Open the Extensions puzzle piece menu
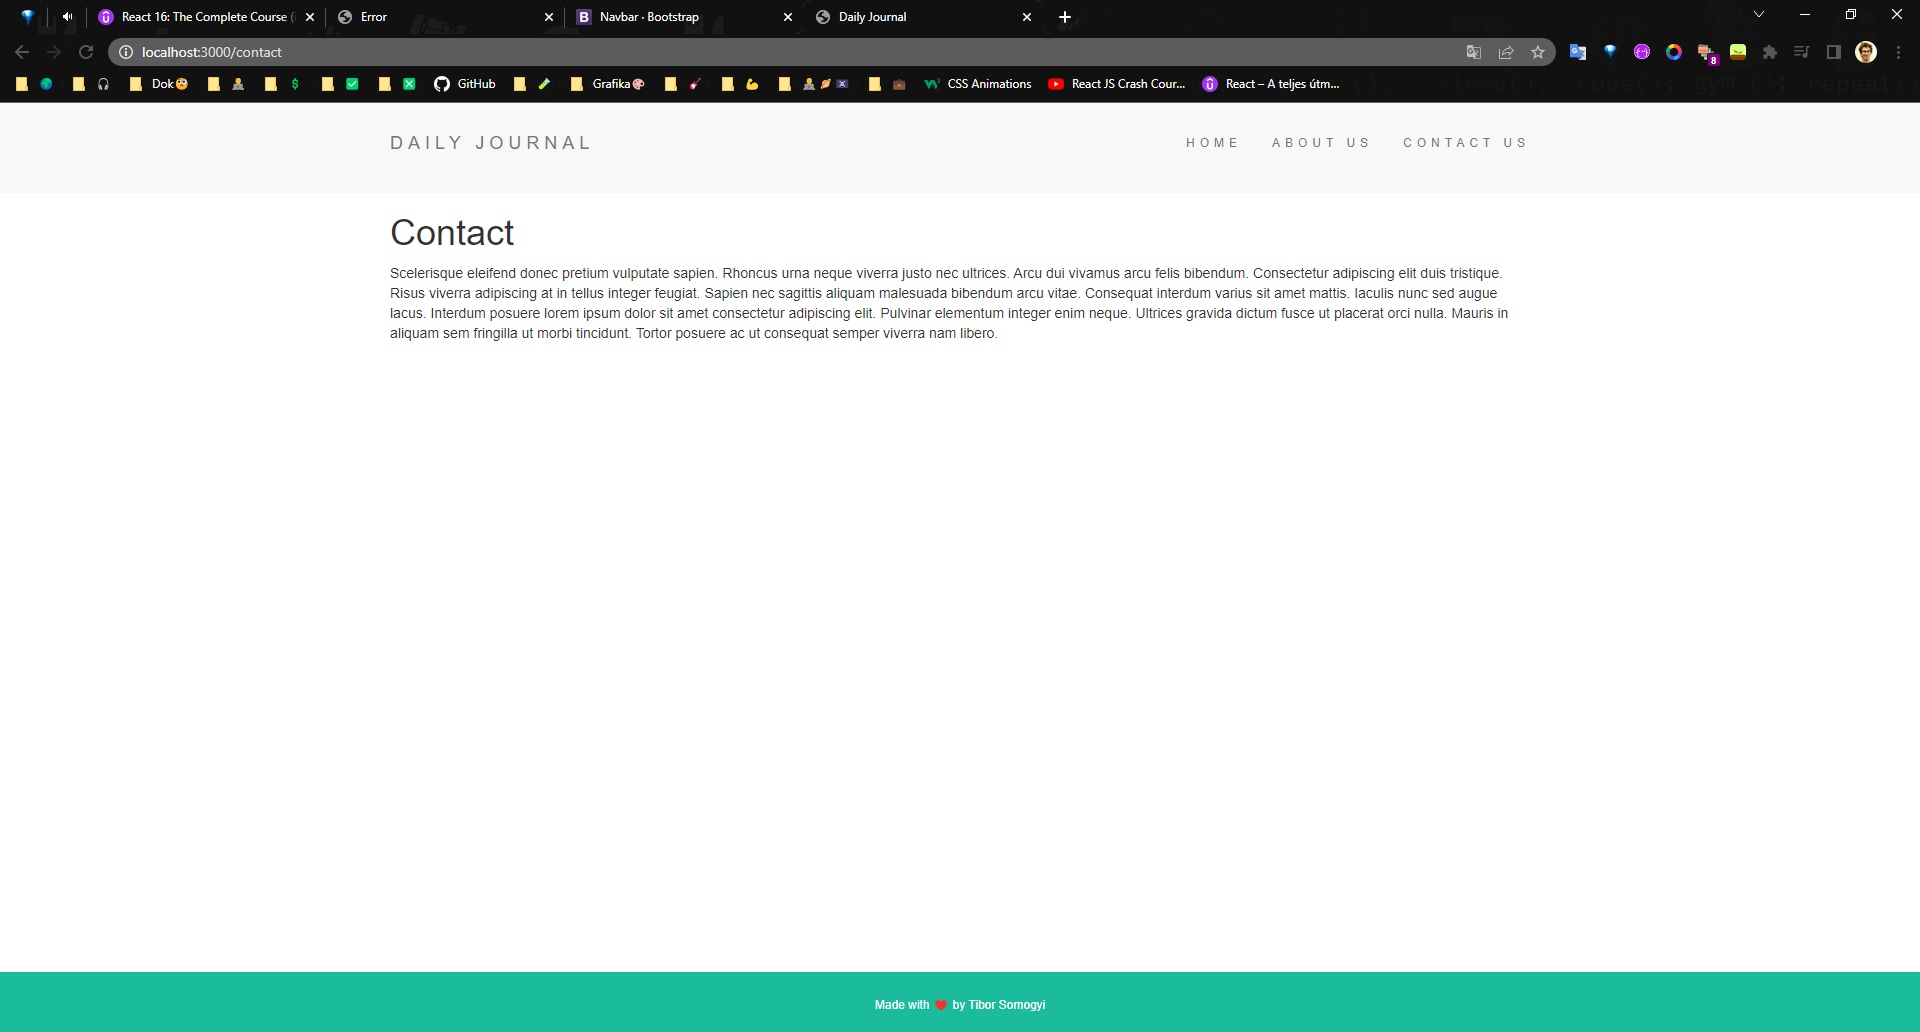Viewport: 1920px width, 1032px height. (1770, 52)
